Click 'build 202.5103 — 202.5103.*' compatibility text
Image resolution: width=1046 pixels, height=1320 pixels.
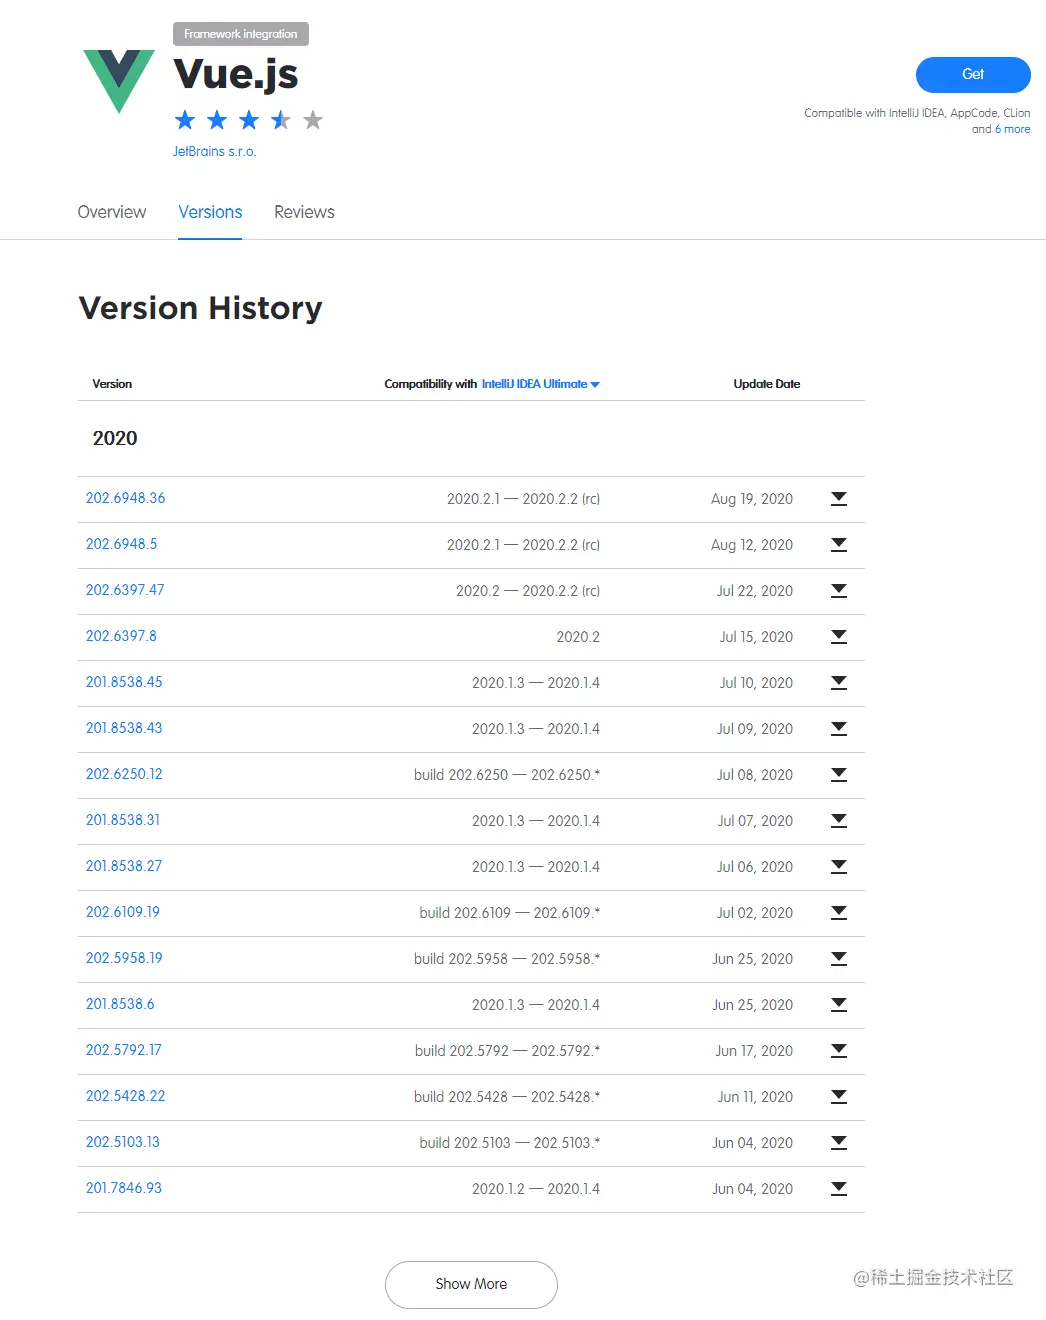[510, 1143]
